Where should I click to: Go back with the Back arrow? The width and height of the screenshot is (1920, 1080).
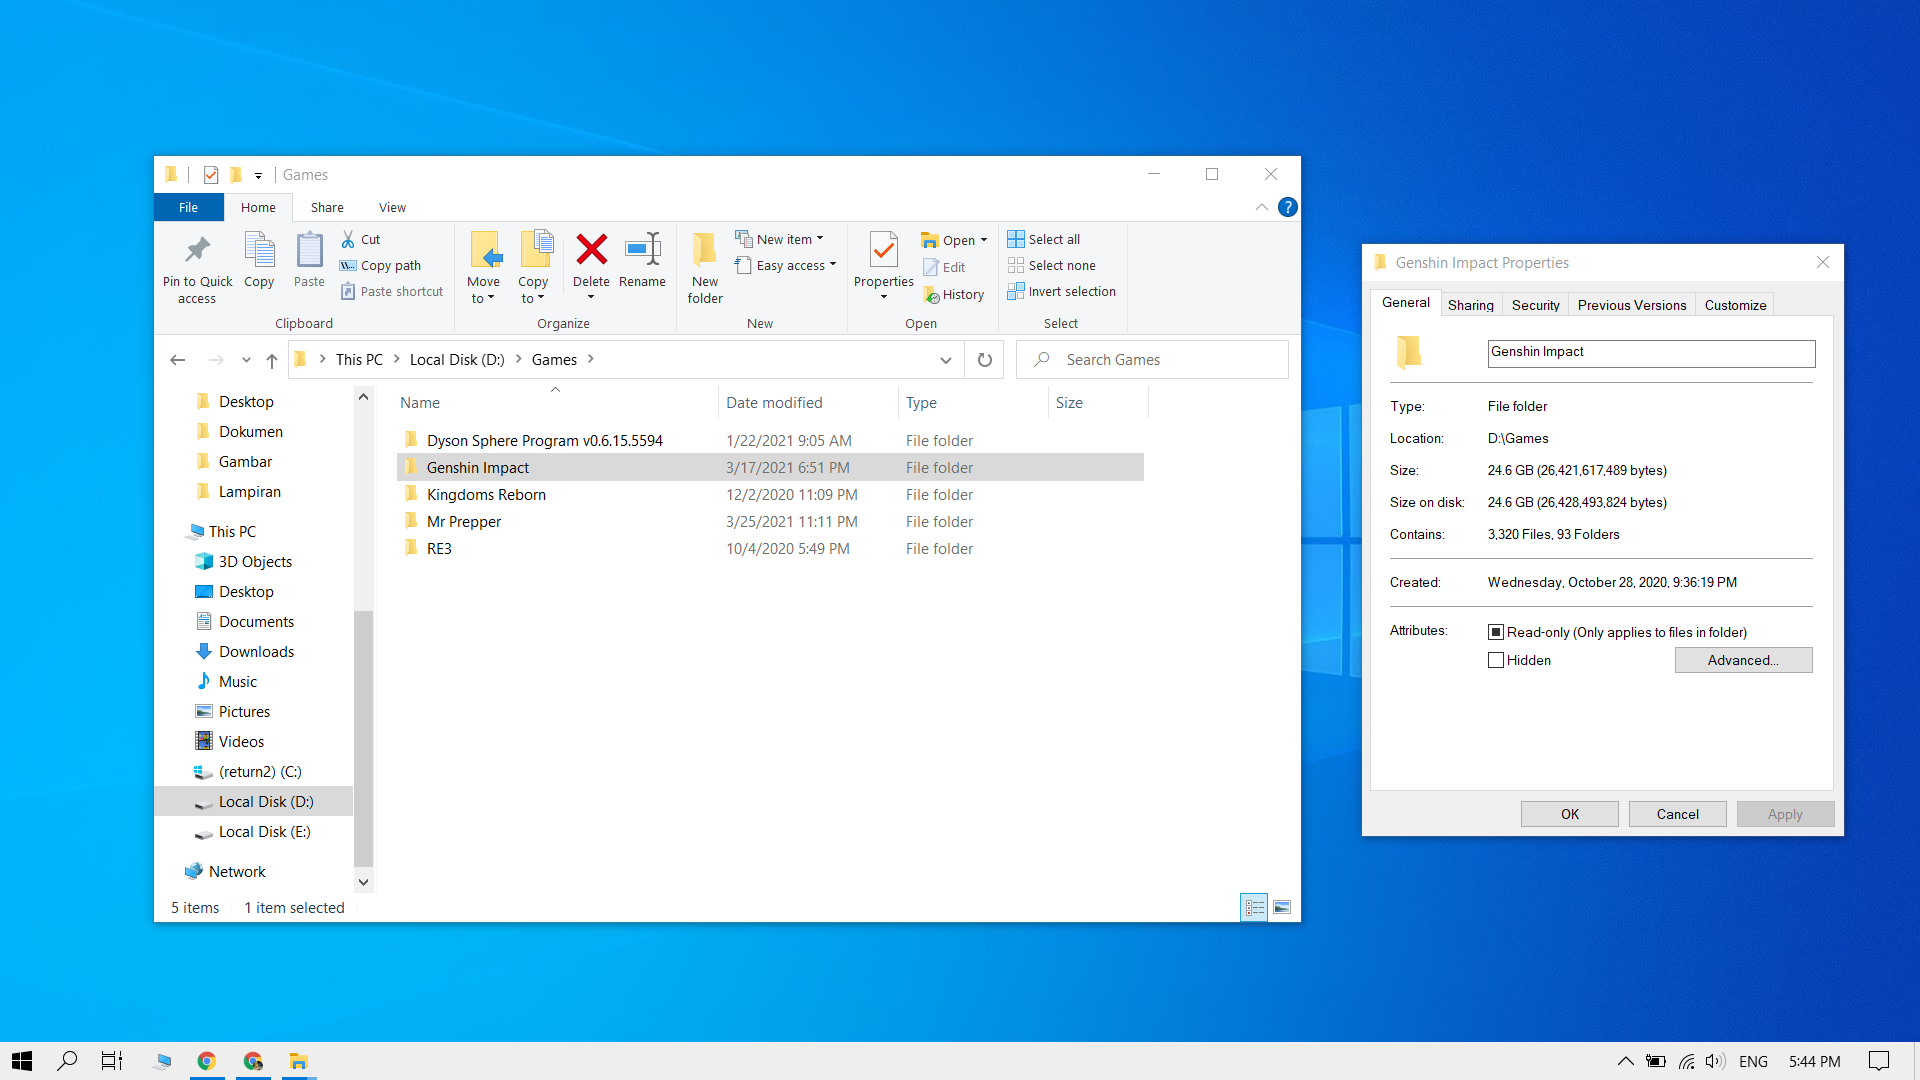[x=178, y=359]
